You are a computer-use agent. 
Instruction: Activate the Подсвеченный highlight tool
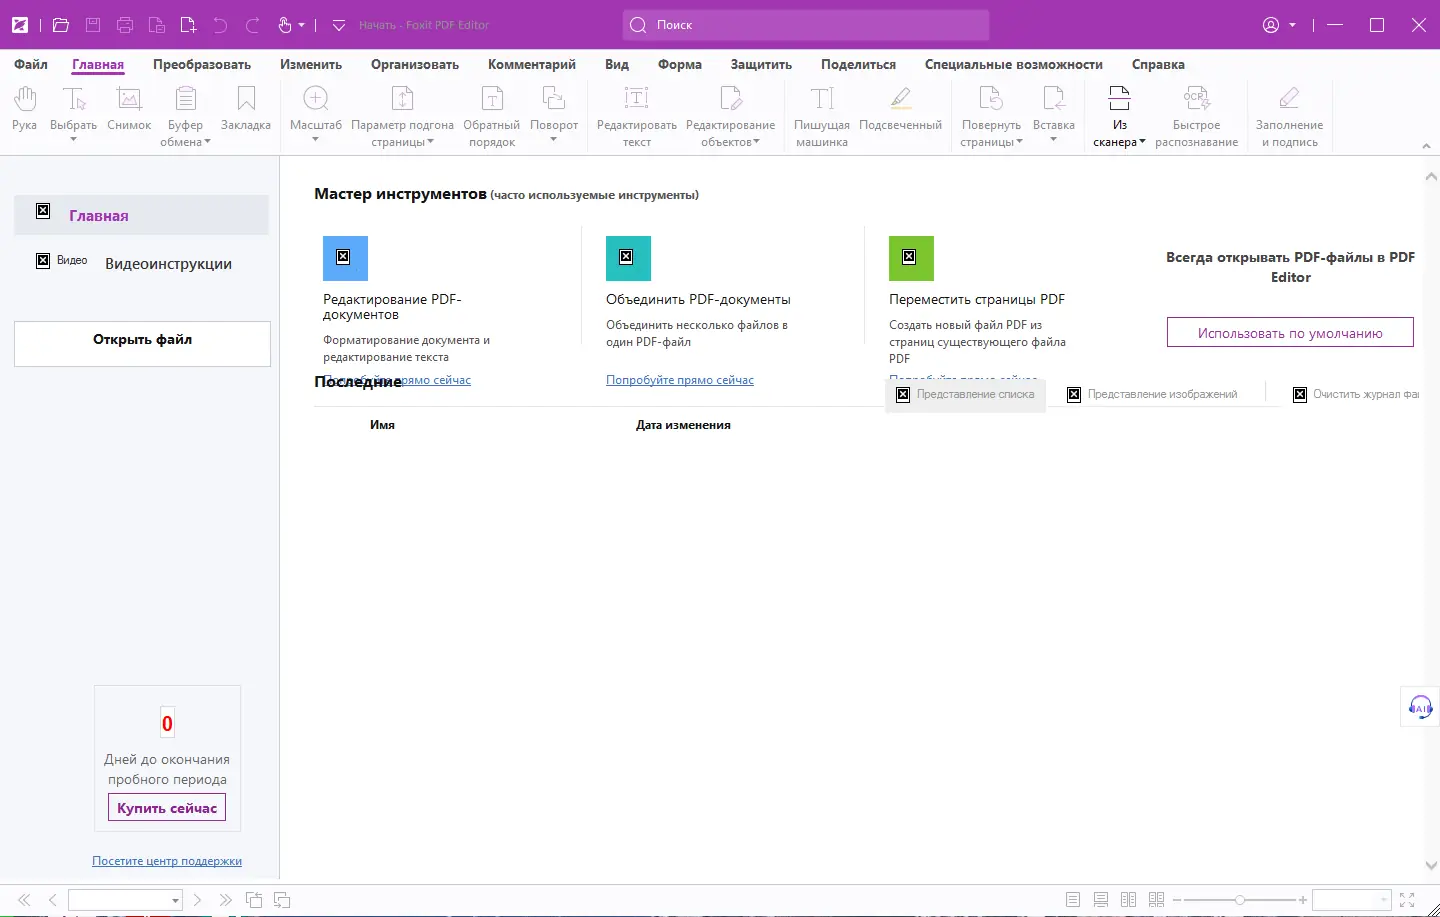pyautogui.click(x=900, y=109)
